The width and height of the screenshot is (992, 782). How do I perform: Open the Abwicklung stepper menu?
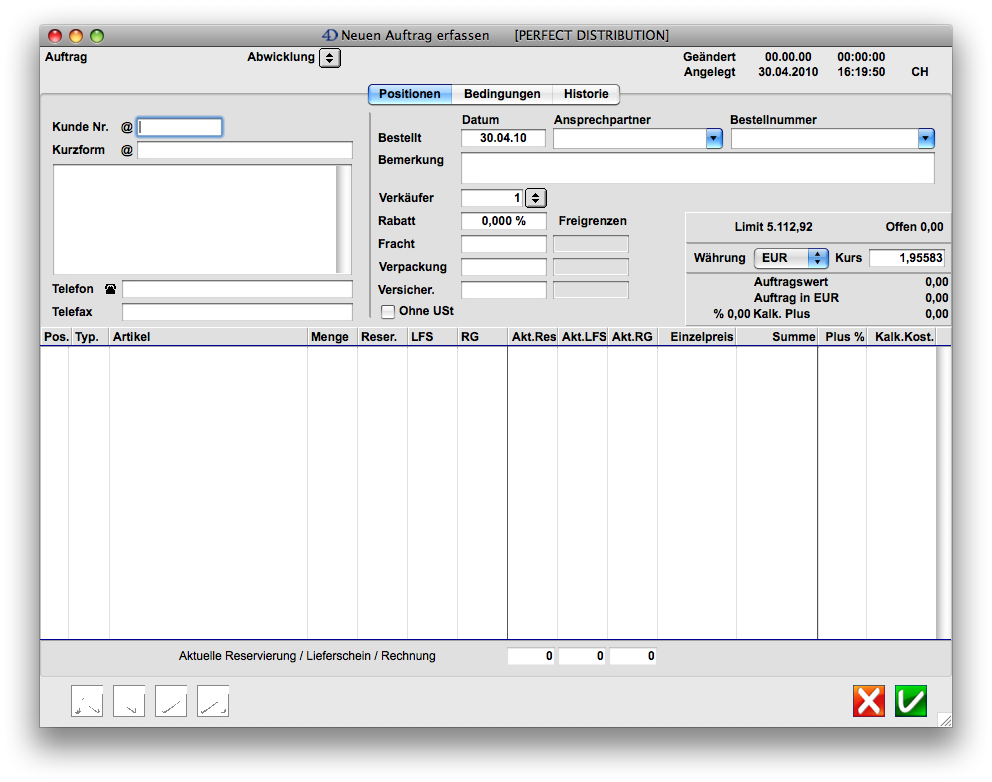(330, 58)
